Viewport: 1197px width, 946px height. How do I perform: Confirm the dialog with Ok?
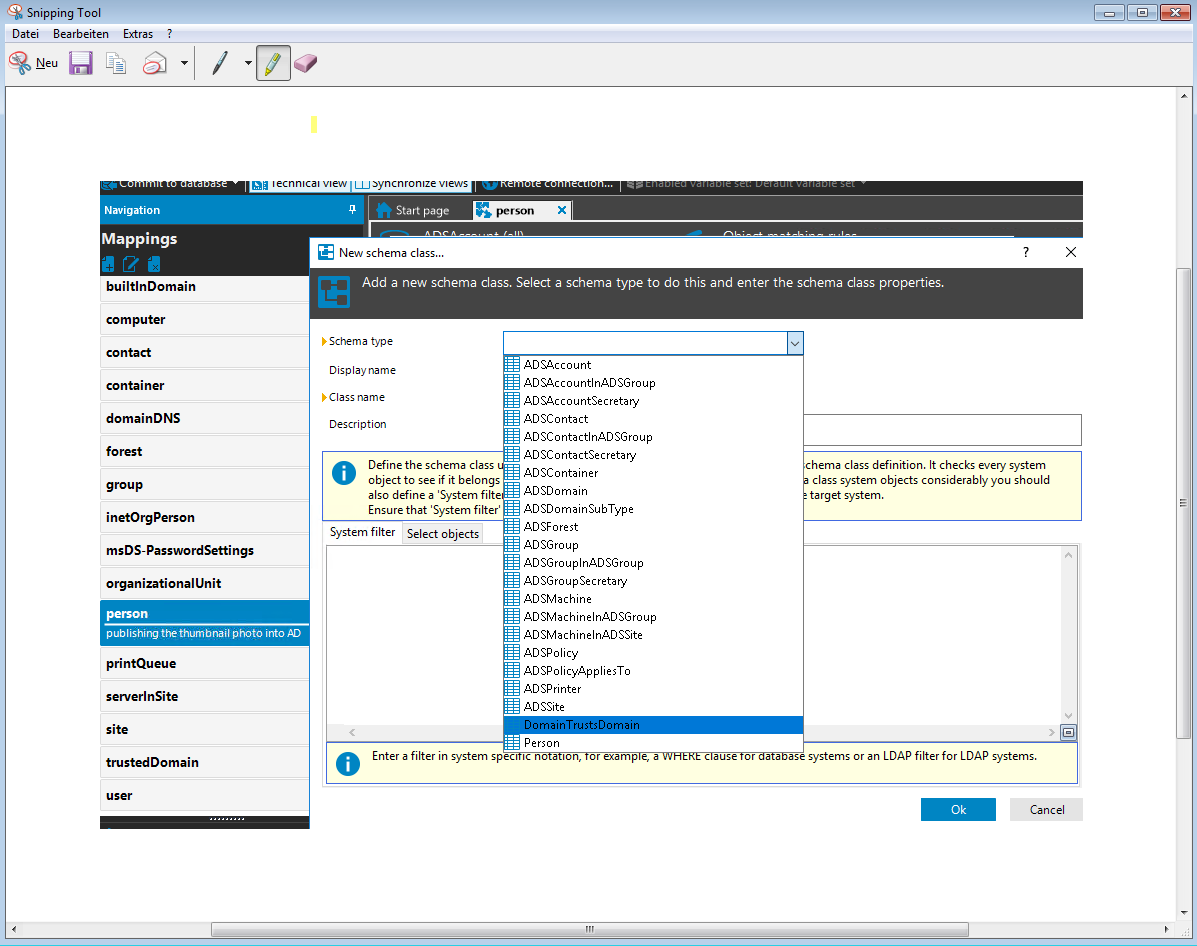958,809
